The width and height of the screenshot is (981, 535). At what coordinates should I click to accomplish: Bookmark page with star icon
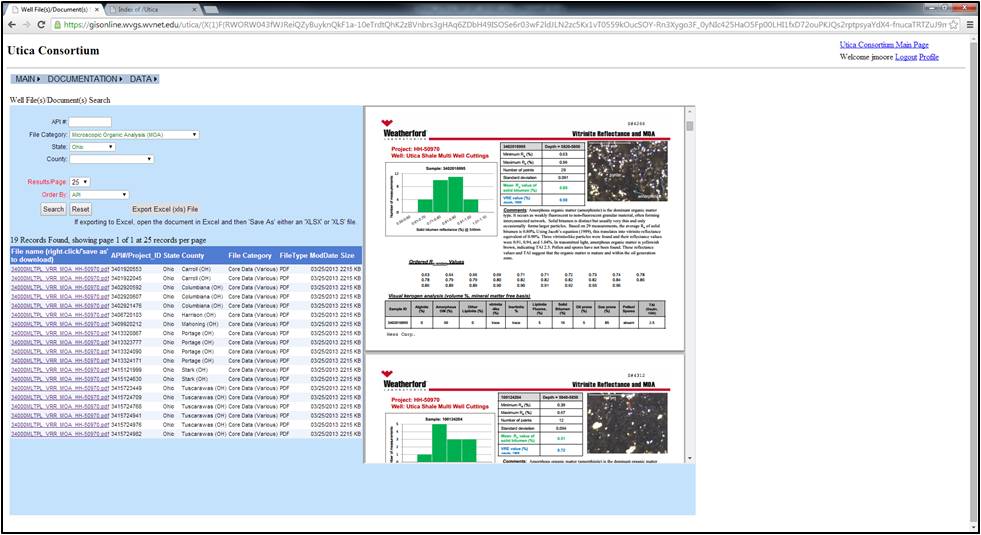(954, 24)
